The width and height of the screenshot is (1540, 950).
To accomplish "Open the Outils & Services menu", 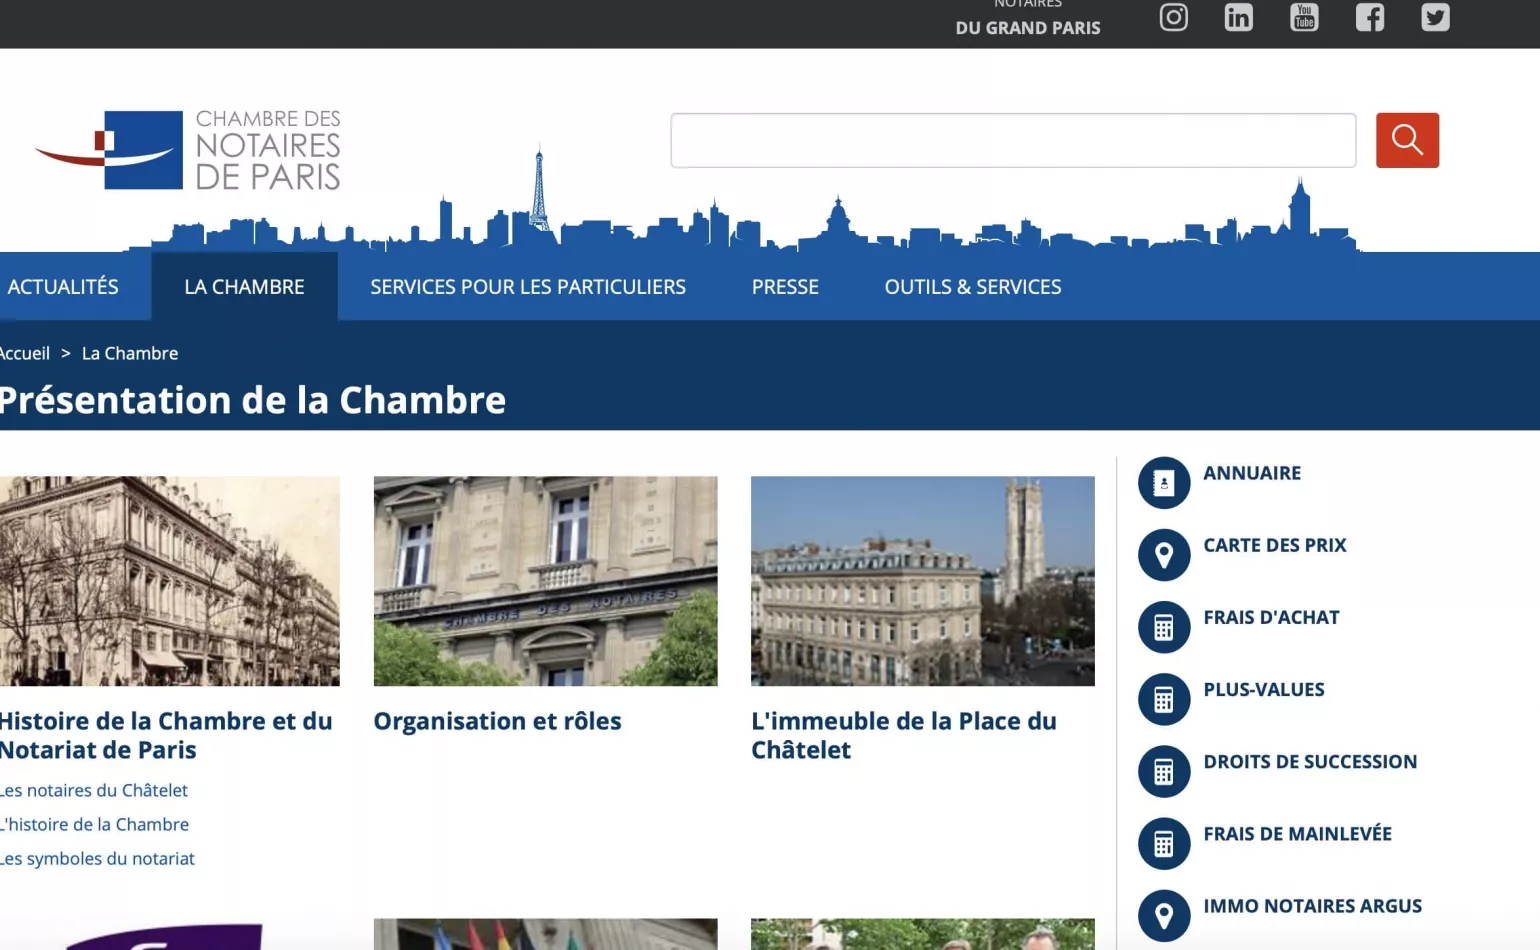I will (972, 286).
